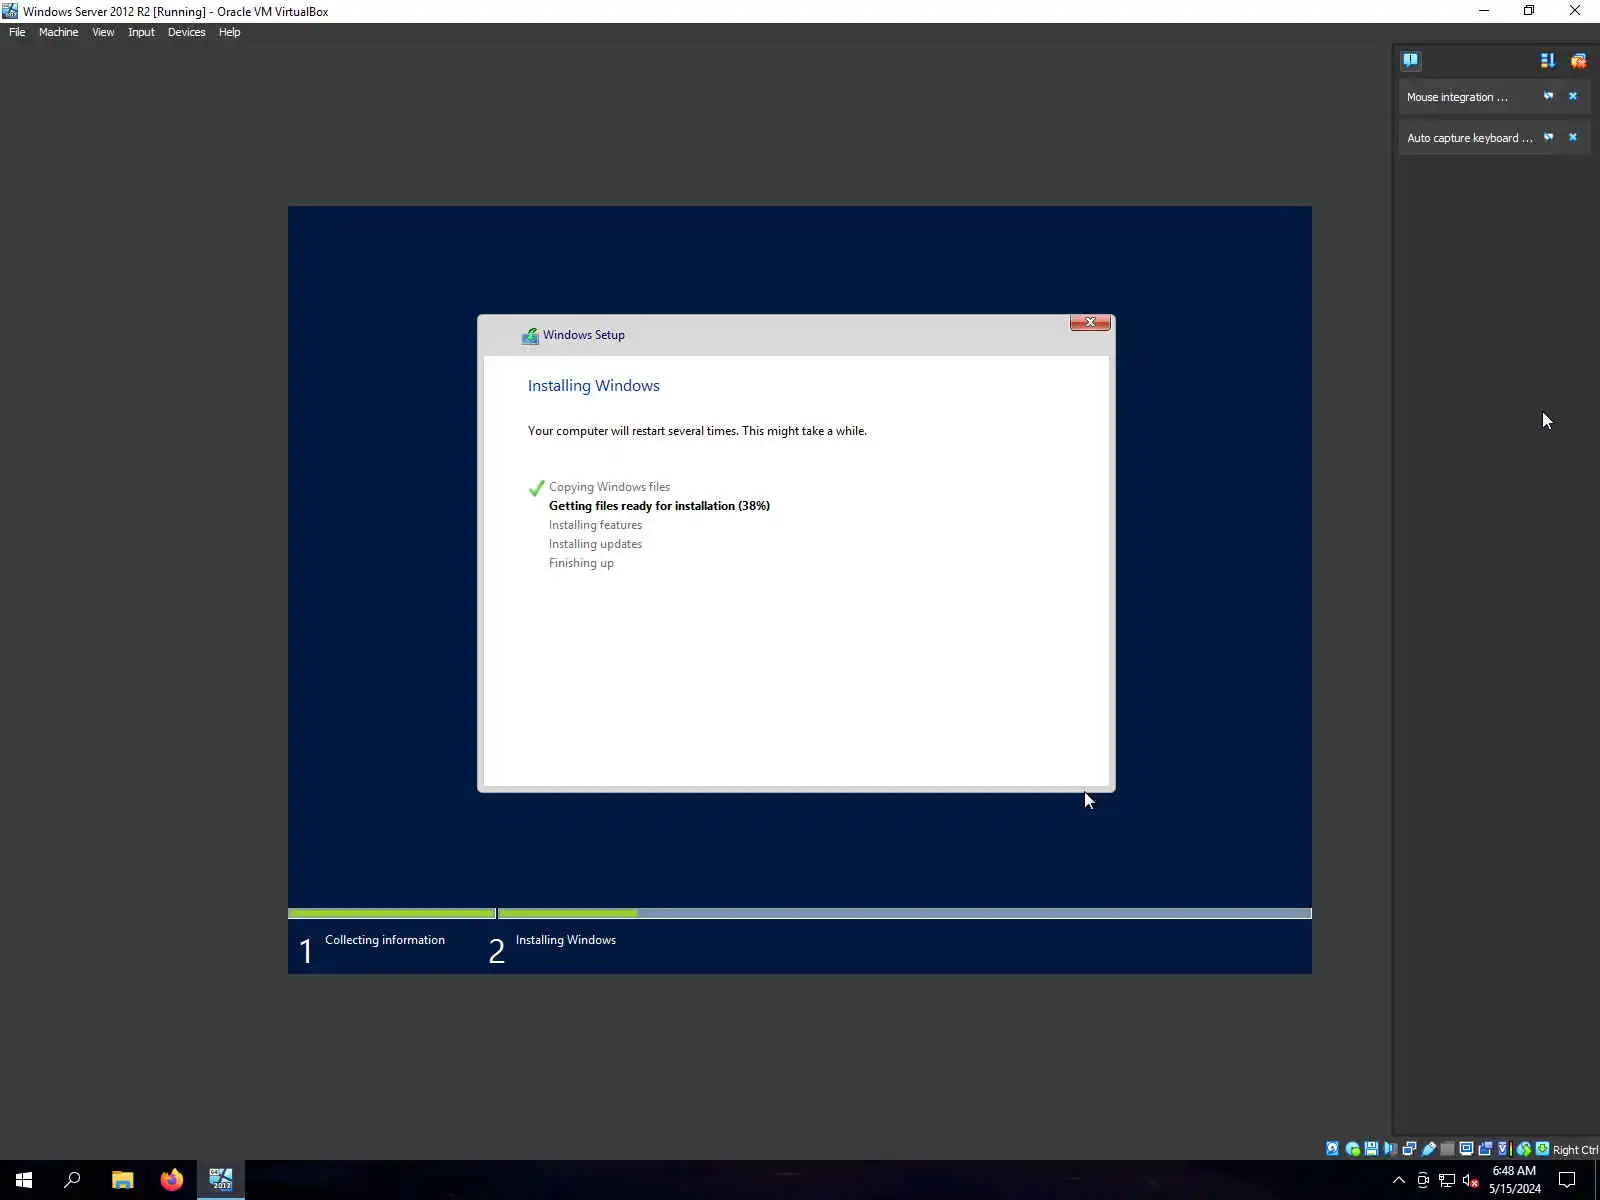1600x1200 pixels.
Task: Click the optical disc indicator in VM status bar
Action: pos(1352,1149)
